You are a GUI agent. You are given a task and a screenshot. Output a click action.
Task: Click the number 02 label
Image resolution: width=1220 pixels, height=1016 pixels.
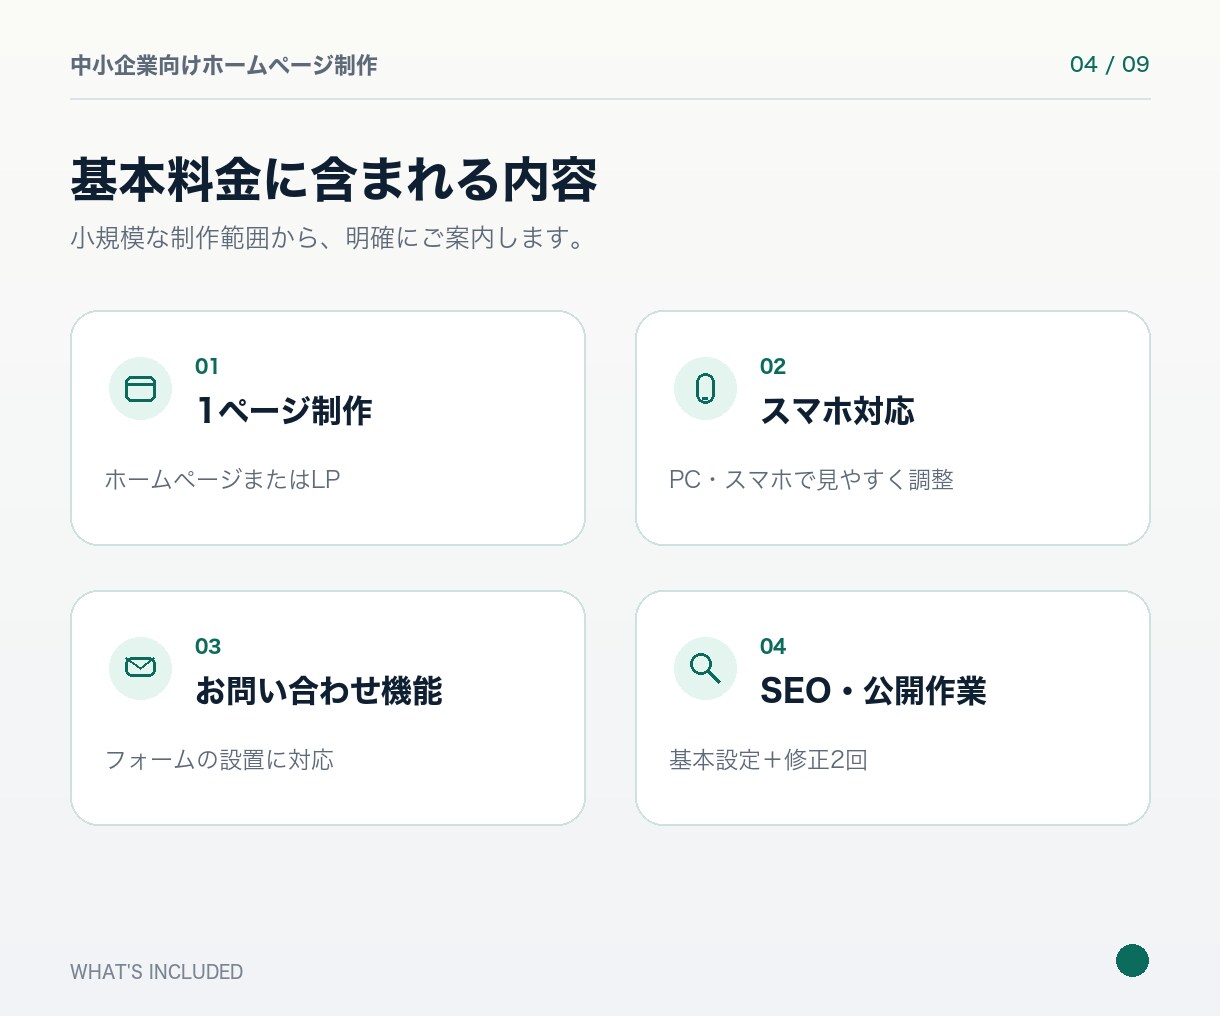(773, 366)
